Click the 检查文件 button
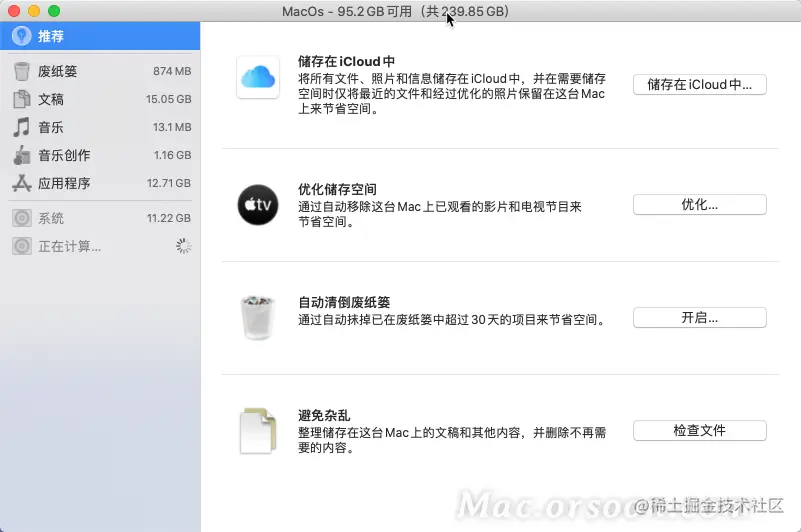Viewport: 801px width, 532px height. tap(699, 430)
